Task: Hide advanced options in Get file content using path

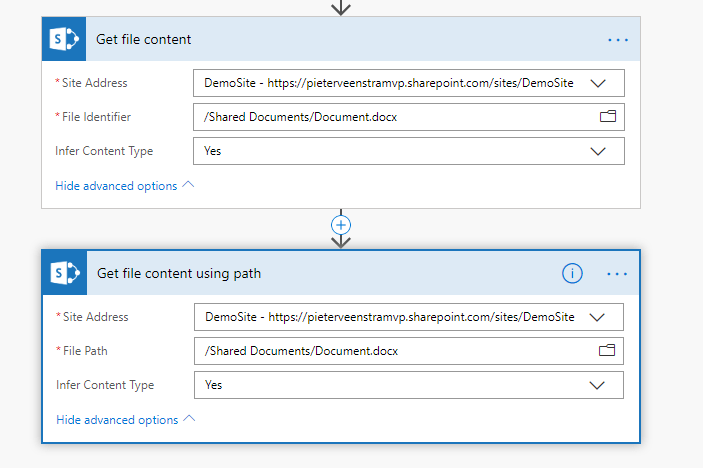Action: (x=126, y=420)
